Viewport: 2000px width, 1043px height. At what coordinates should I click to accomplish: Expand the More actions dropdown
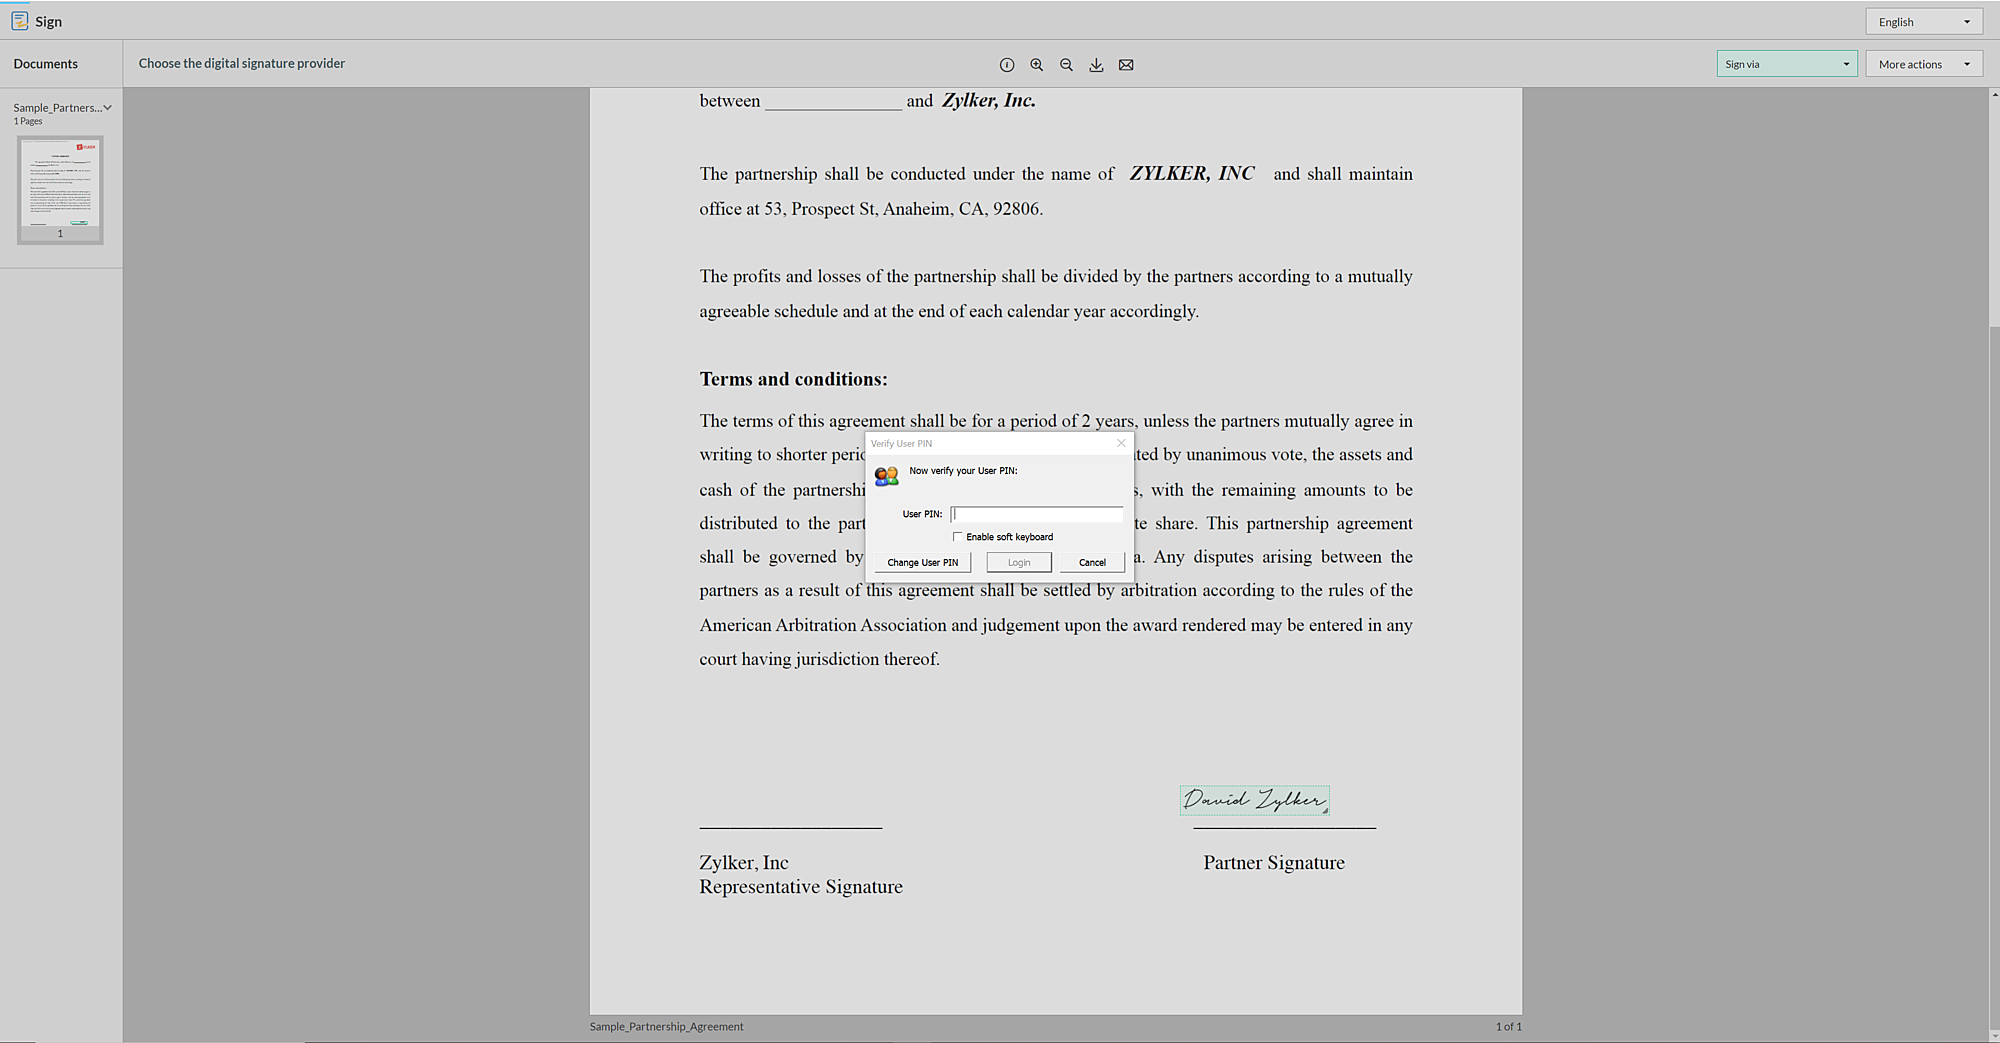tap(1924, 64)
